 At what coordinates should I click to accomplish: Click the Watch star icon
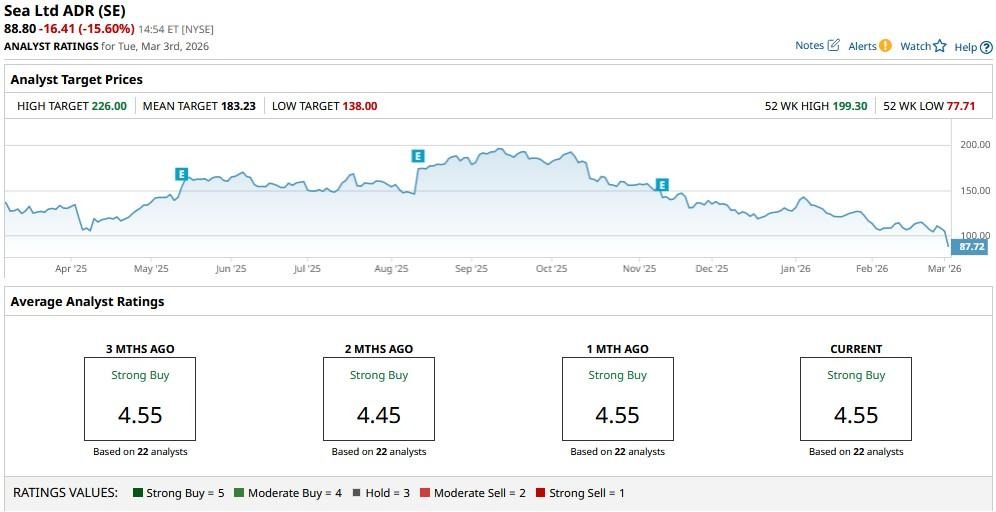(x=939, y=46)
